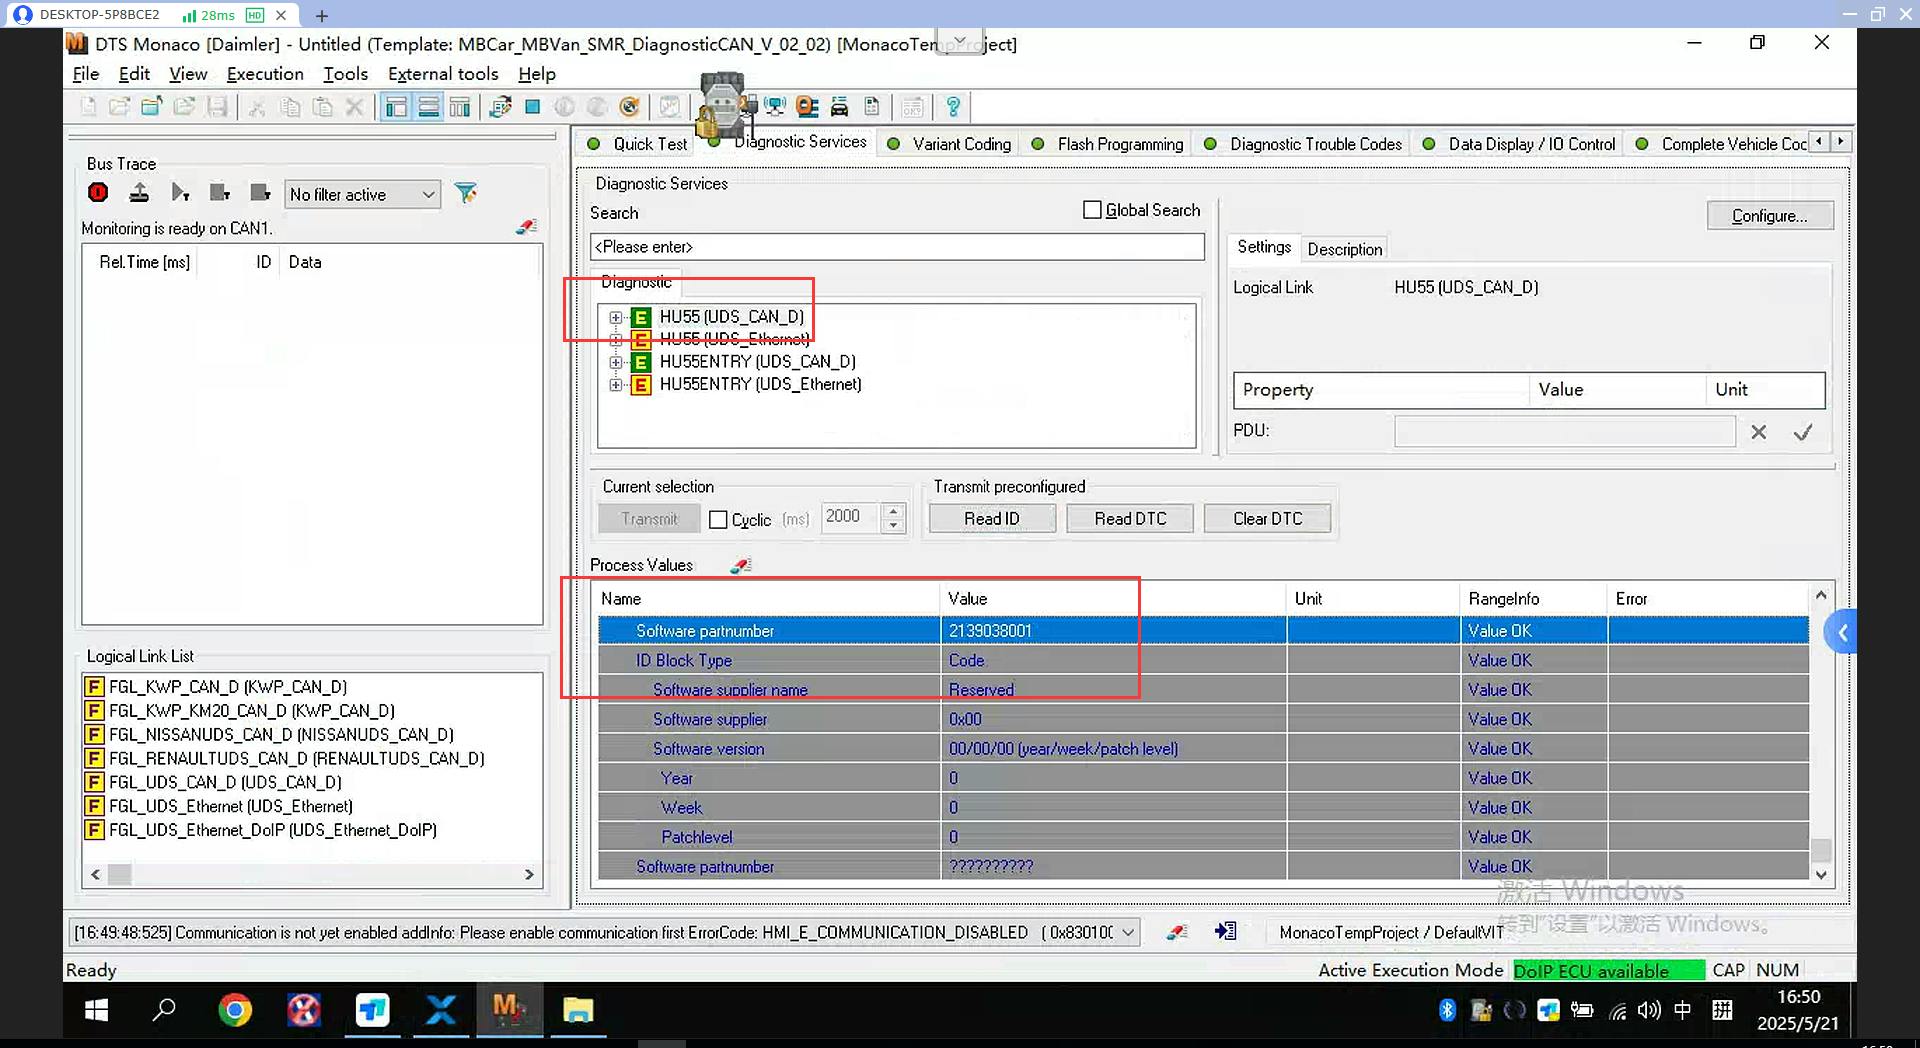Open the Windows Start menu

click(96, 1011)
